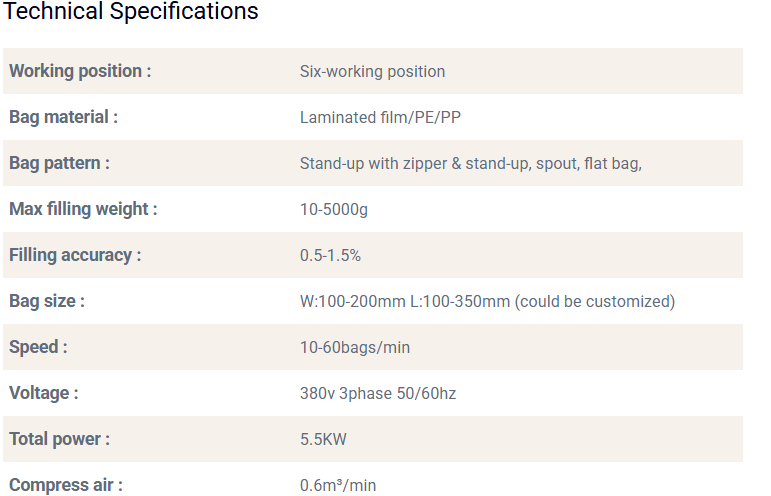Click the Bag size label
Viewport: 771px width, 496px height.
(x=46, y=301)
